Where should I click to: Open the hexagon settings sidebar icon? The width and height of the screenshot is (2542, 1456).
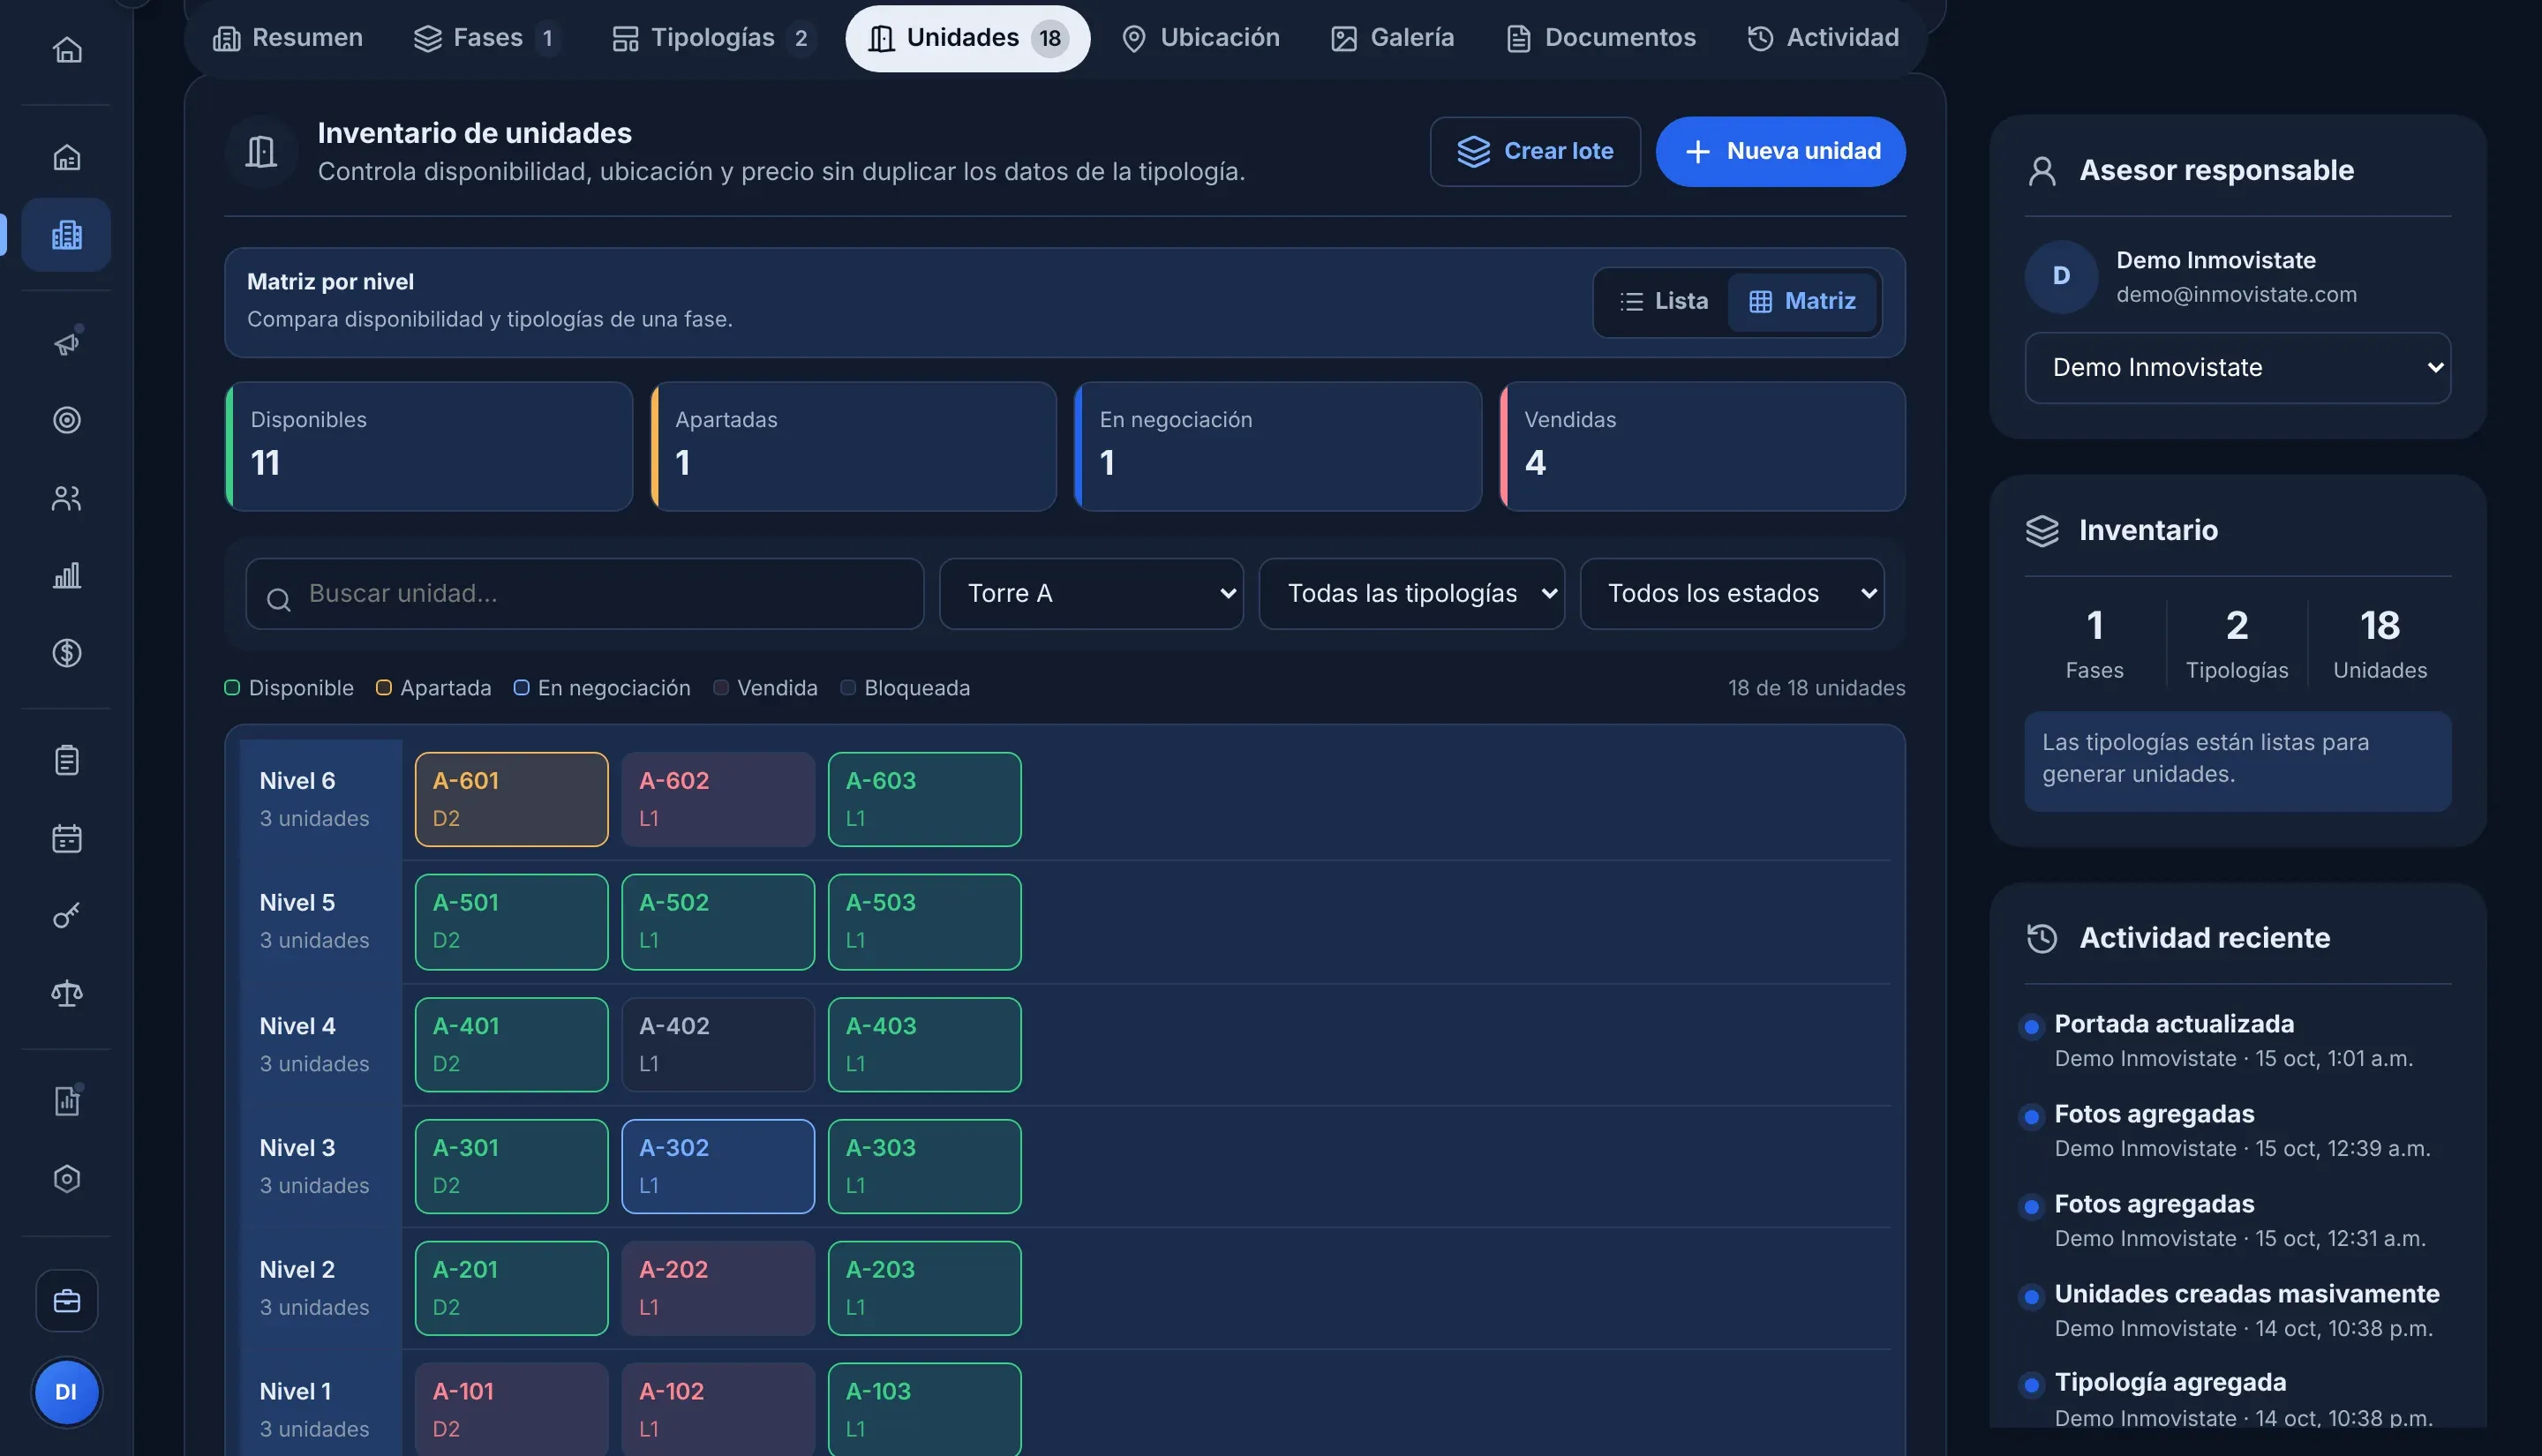click(x=67, y=1179)
